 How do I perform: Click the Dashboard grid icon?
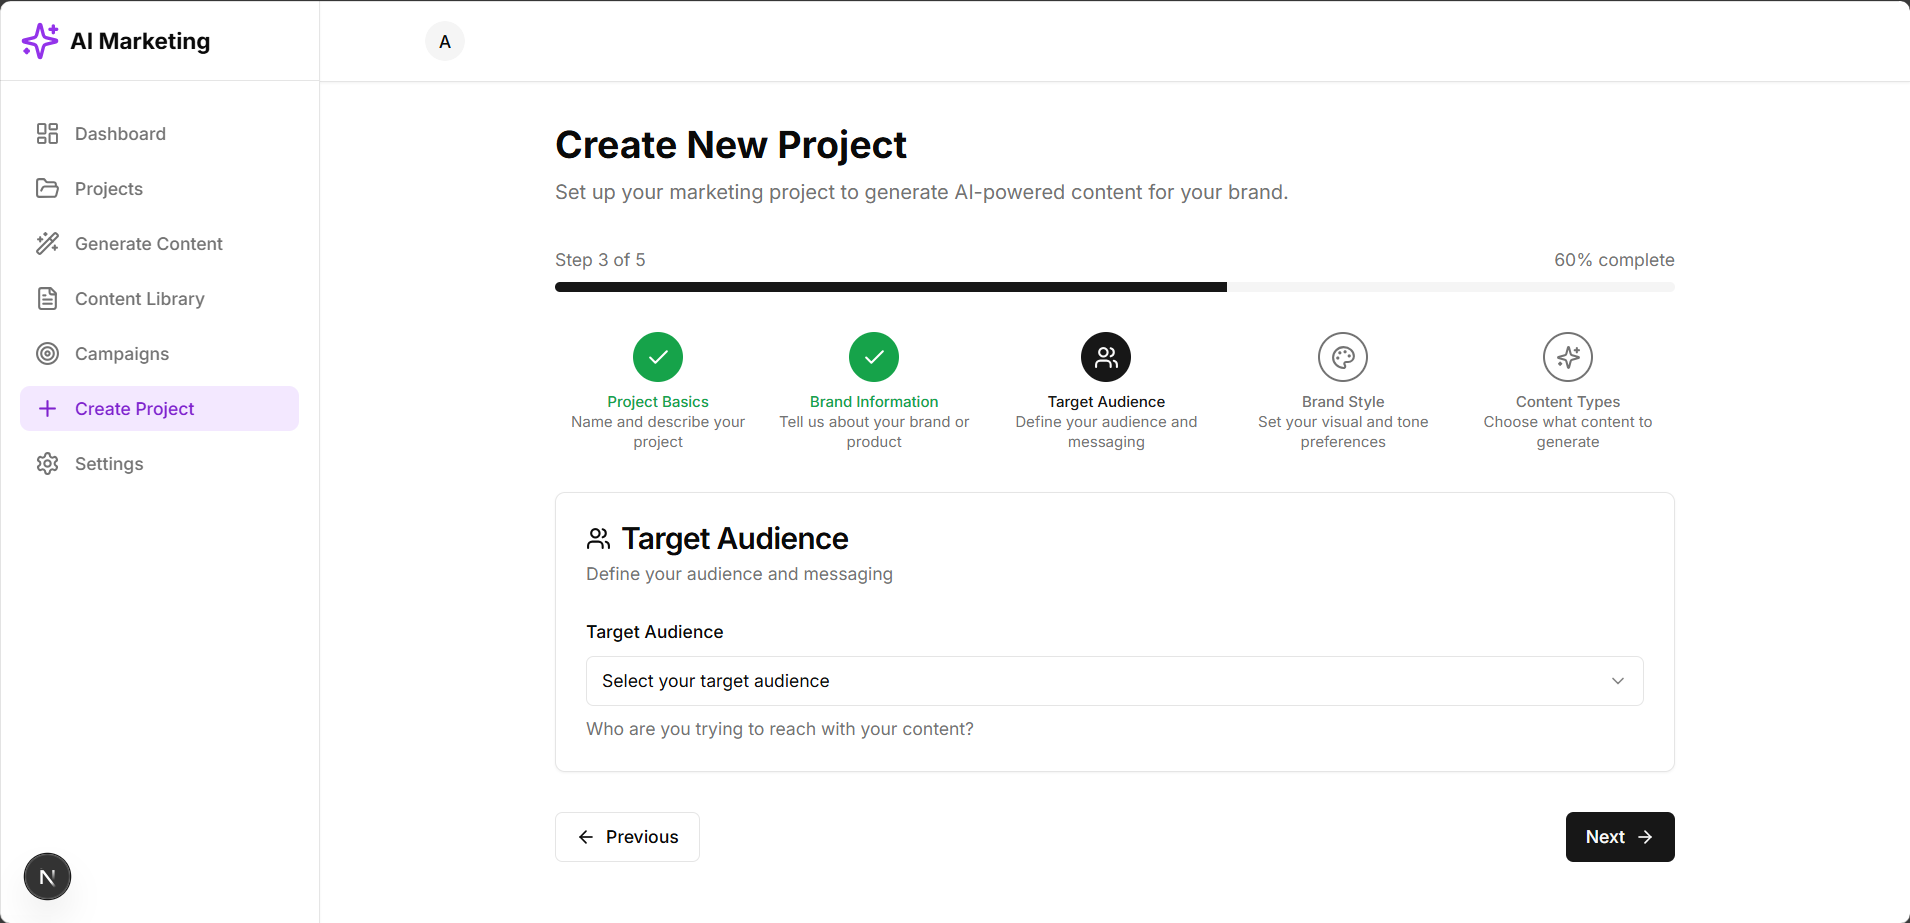47,134
